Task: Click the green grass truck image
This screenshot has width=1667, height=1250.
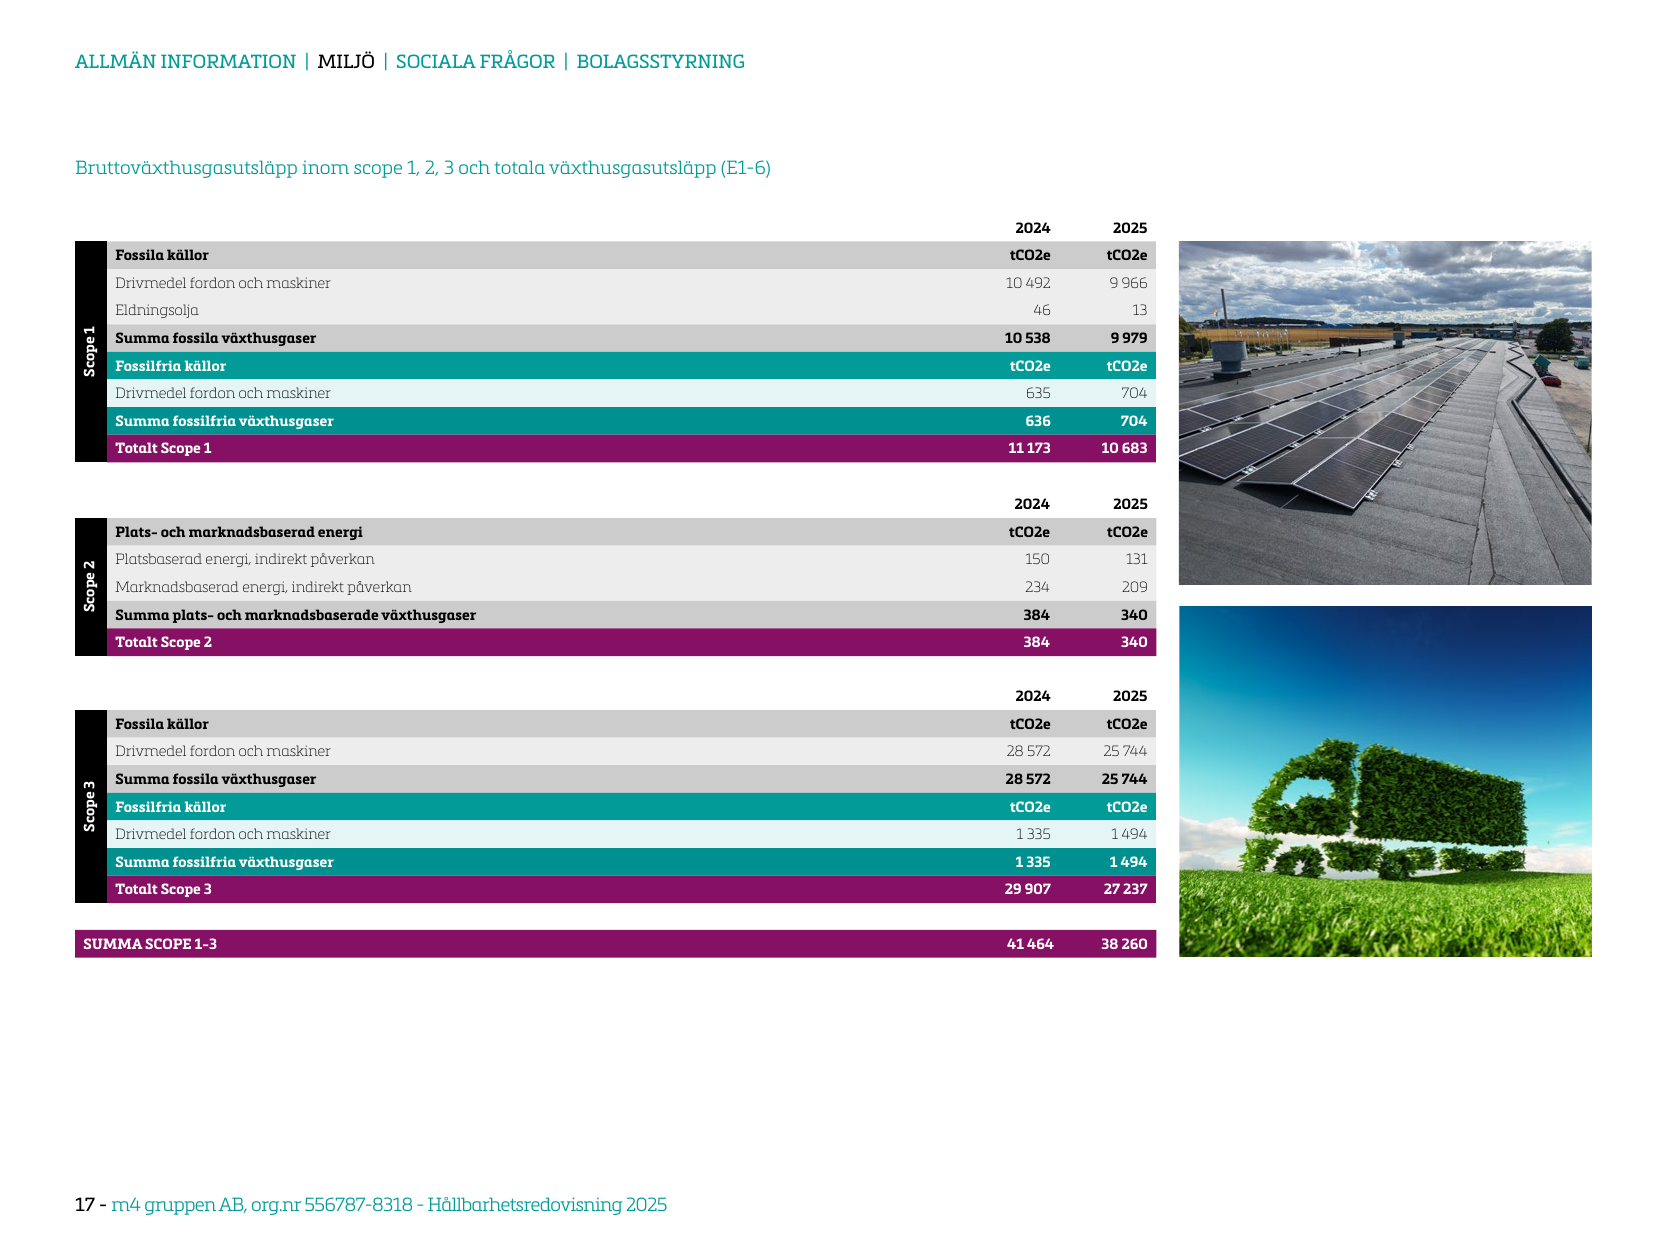Action: click(x=1385, y=781)
